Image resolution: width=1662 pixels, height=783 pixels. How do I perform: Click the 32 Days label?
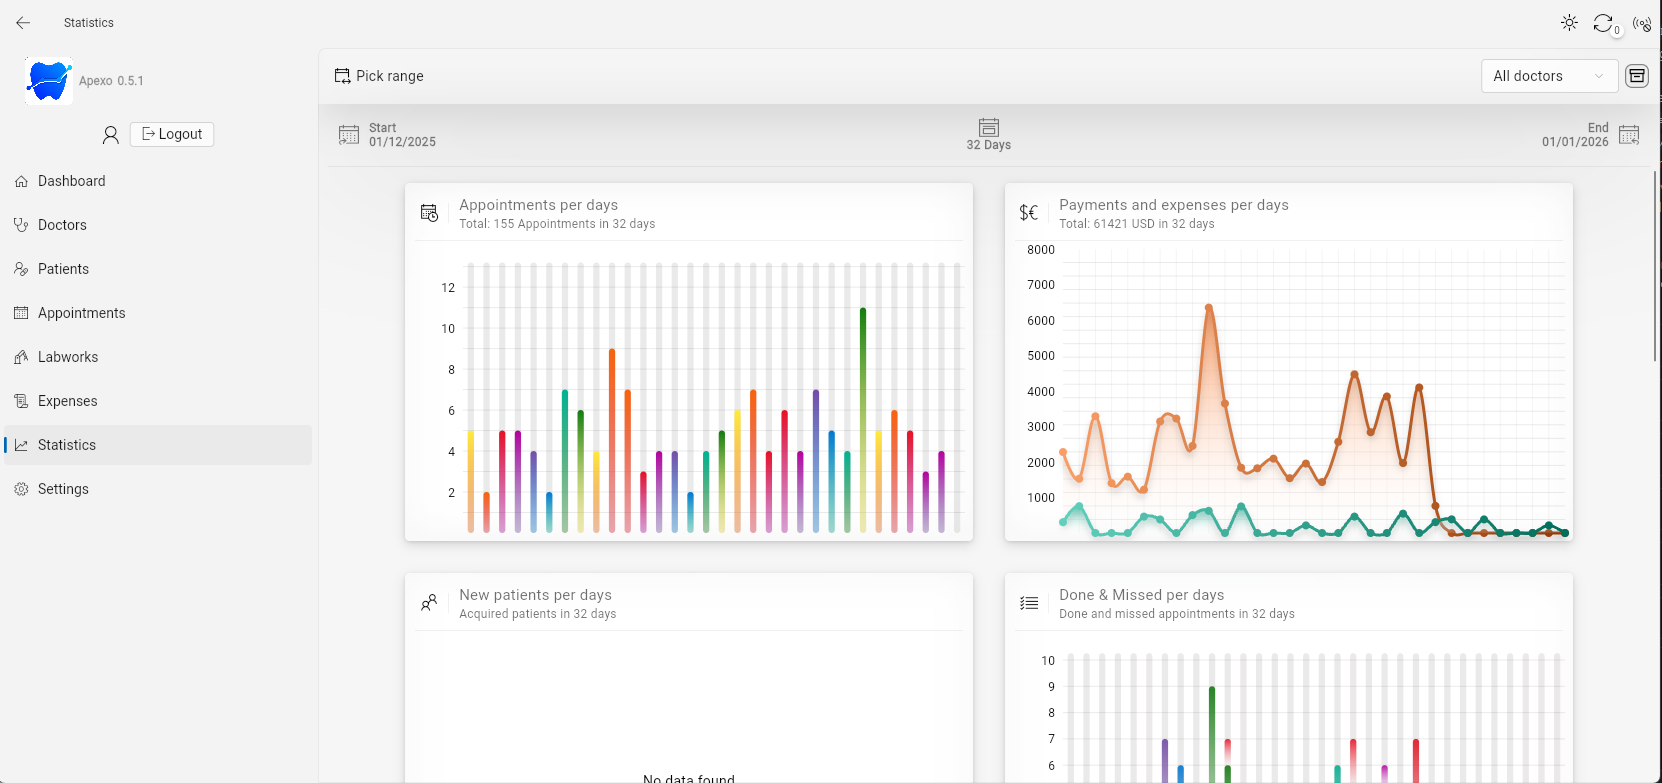click(989, 145)
